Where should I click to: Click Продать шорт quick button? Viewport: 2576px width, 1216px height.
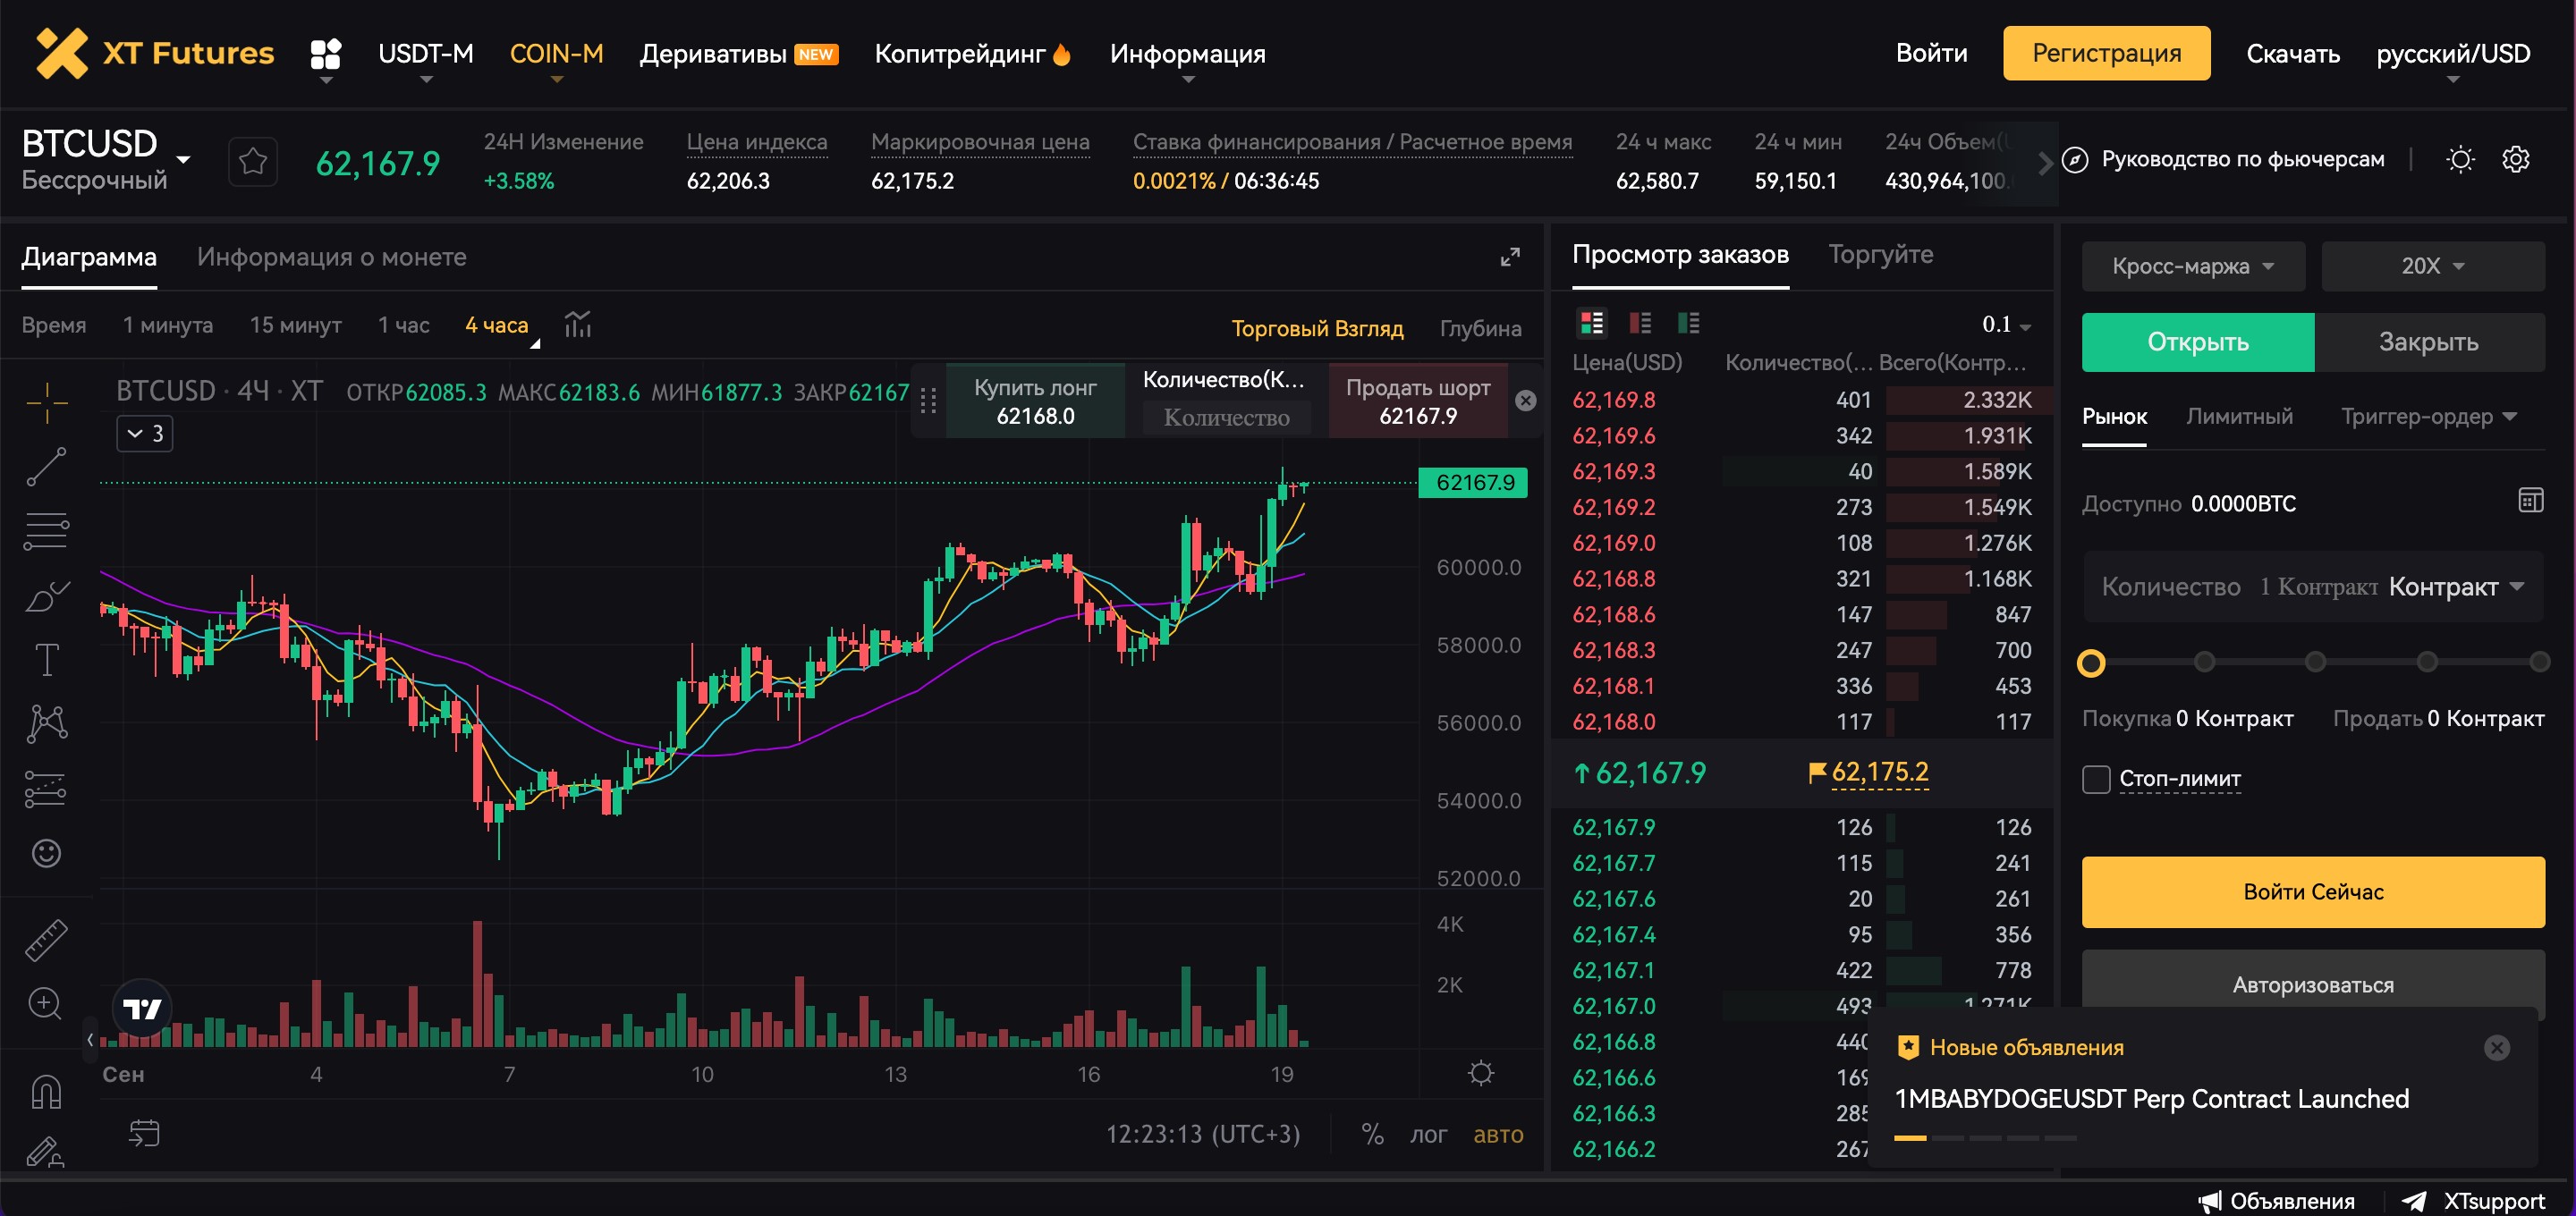(x=1418, y=401)
